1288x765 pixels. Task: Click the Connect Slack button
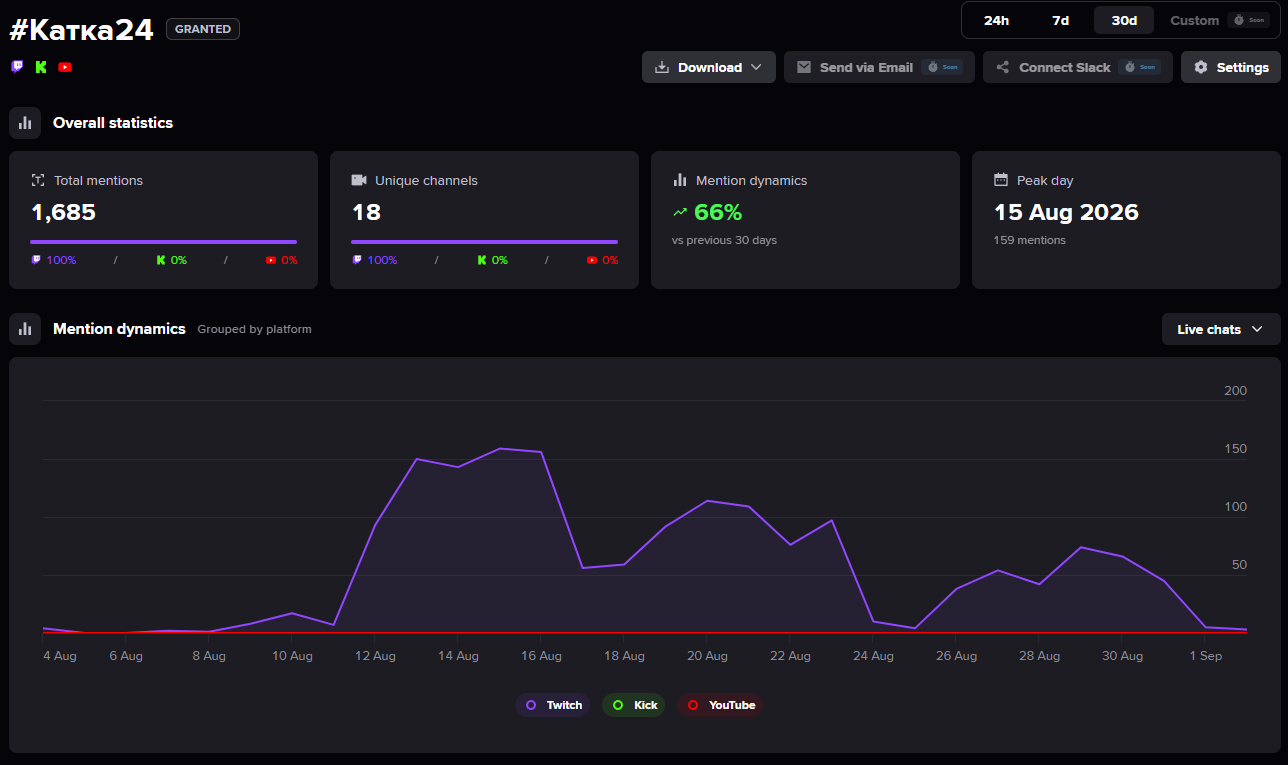click(1078, 67)
